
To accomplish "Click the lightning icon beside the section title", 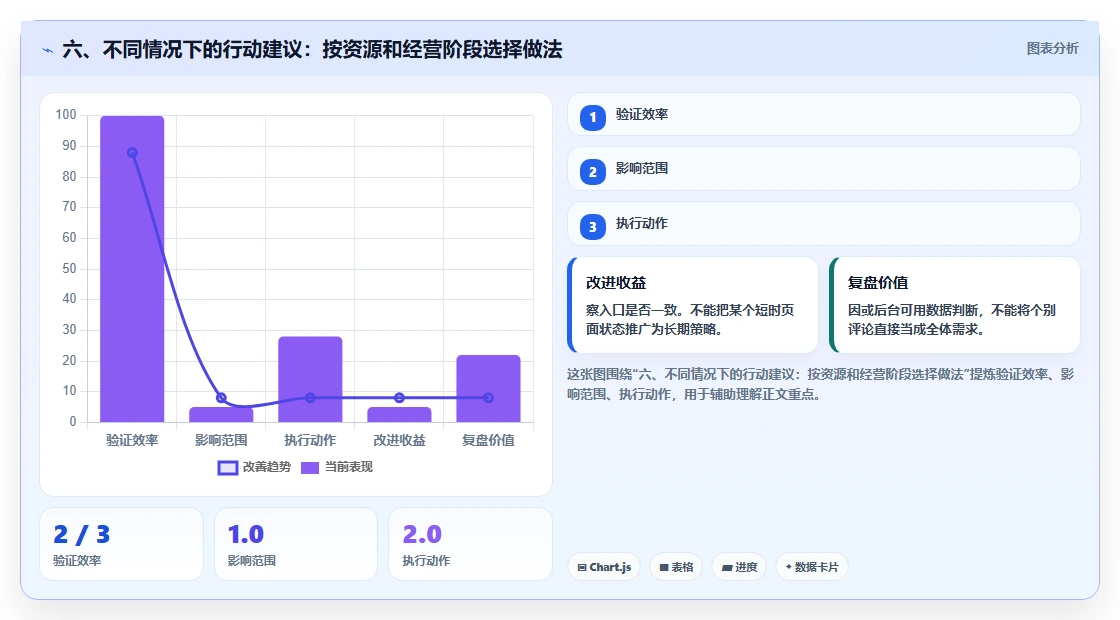I will tap(48, 50).
